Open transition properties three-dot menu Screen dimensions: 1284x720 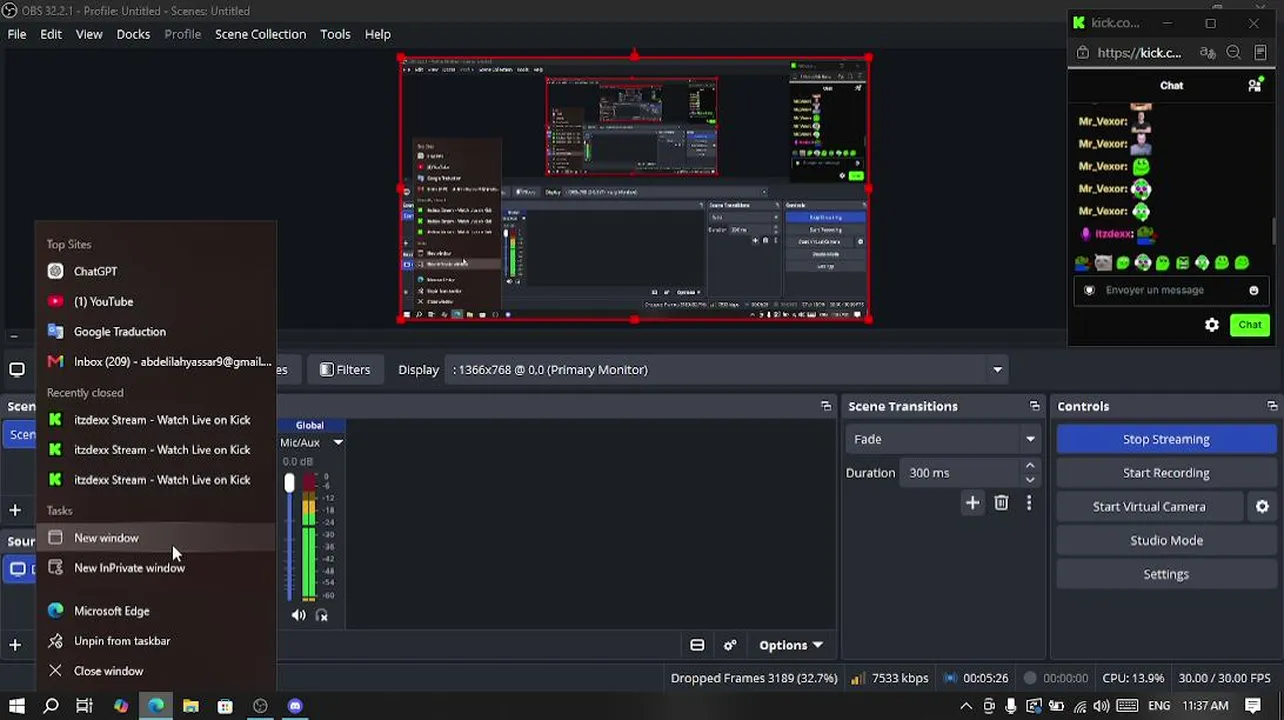tap(1029, 503)
